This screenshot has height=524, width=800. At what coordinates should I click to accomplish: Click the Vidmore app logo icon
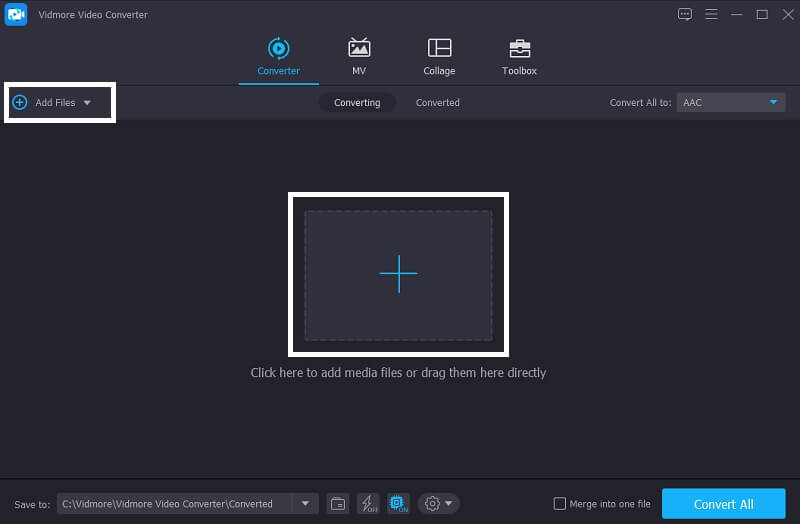[x=16, y=14]
